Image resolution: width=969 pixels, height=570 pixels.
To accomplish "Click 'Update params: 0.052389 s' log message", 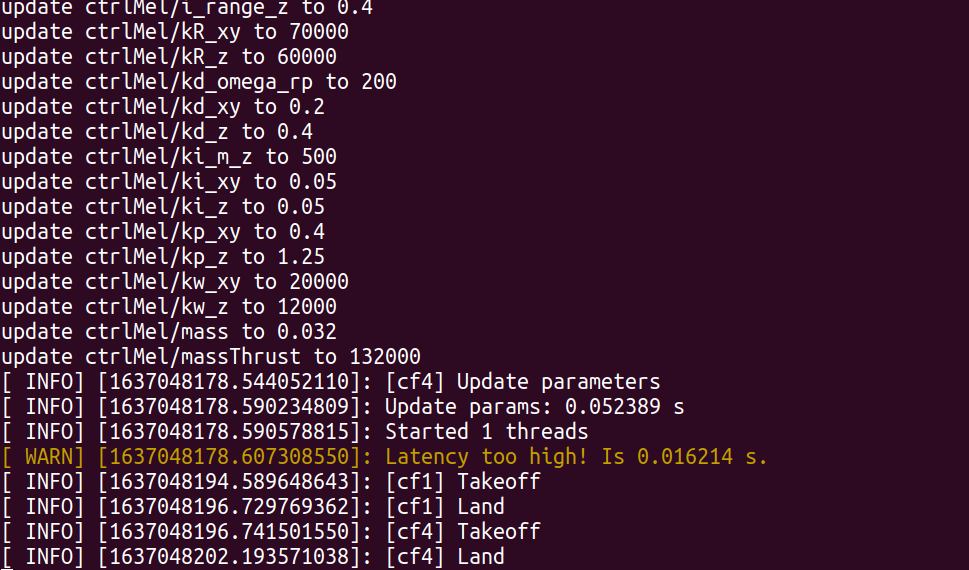I will pyautogui.click(x=535, y=407).
